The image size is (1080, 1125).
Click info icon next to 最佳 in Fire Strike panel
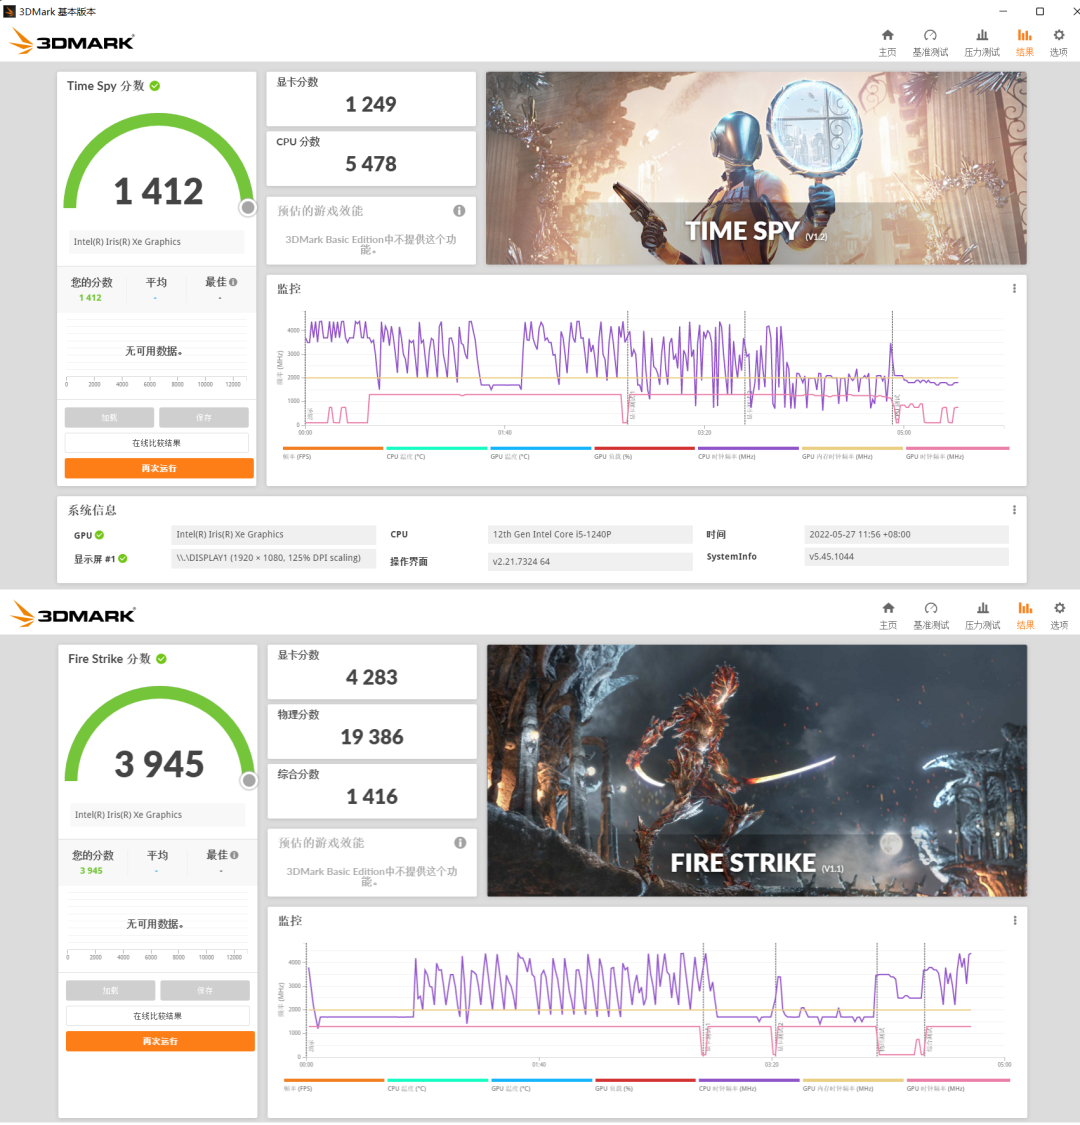234,855
